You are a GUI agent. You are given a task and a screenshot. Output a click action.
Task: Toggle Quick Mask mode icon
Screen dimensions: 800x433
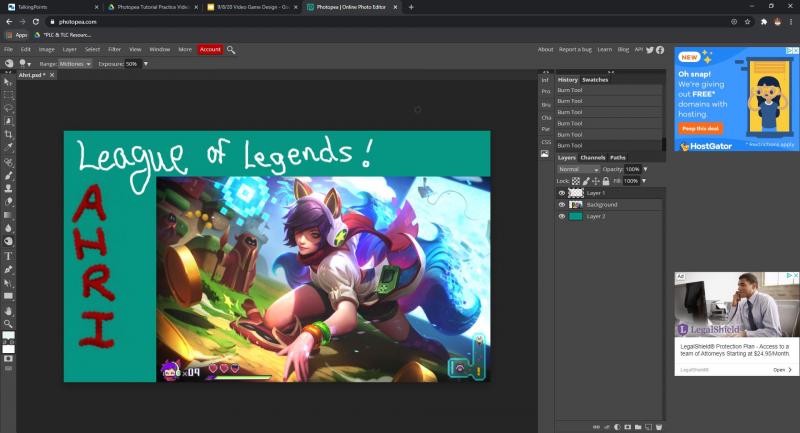(8, 359)
